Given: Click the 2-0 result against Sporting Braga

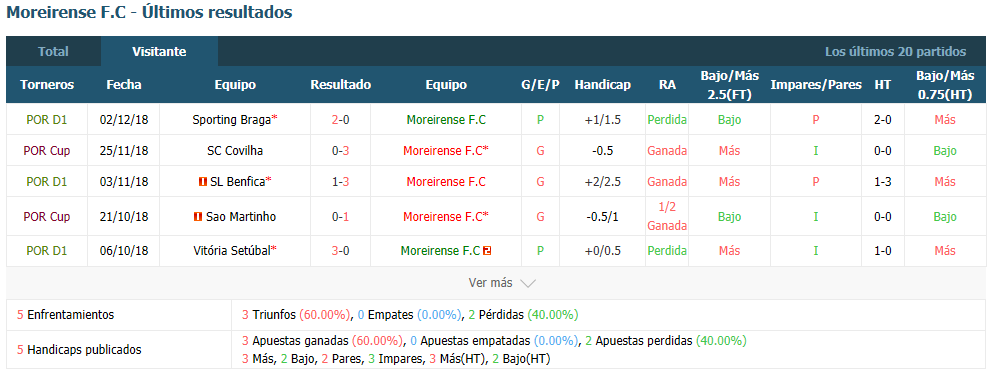Looking at the screenshot, I should 340,119.
